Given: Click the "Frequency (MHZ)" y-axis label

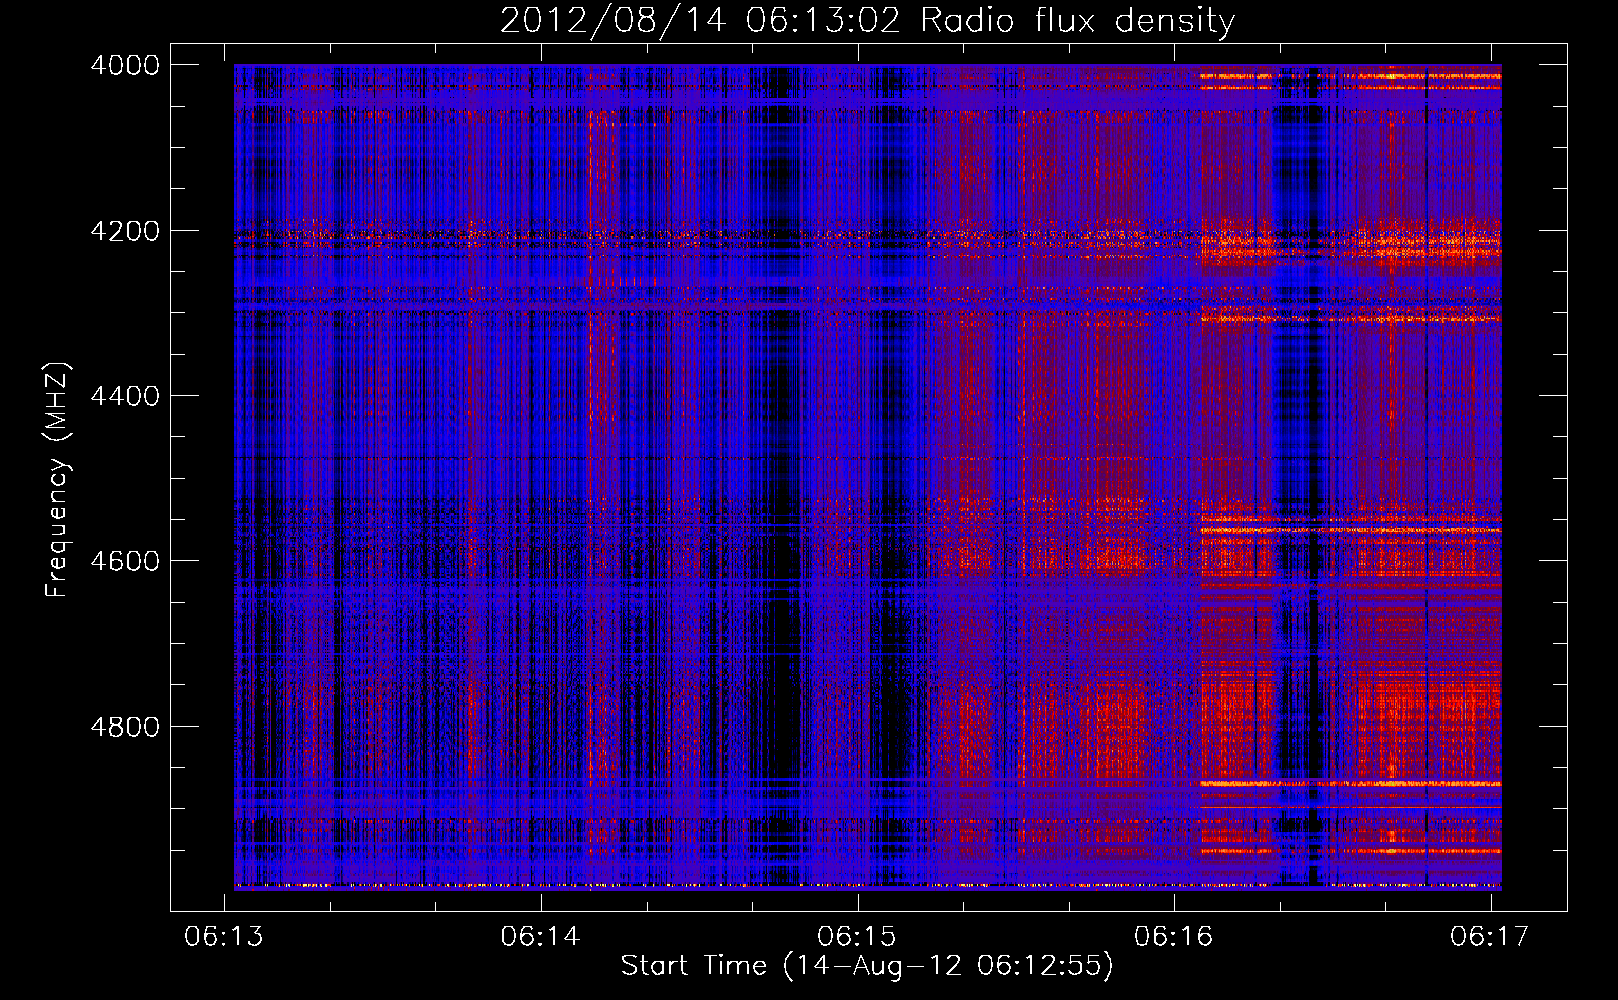Looking at the screenshot, I should click(x=57, y=480).
